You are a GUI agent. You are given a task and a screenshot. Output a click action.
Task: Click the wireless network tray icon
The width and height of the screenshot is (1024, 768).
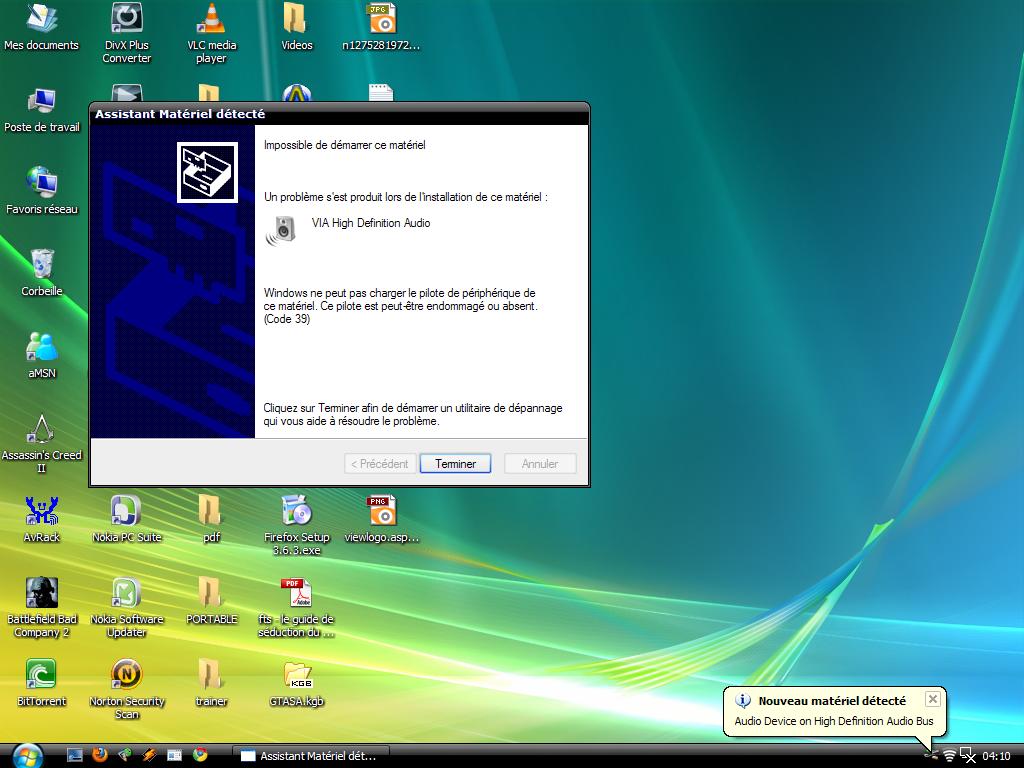(x=949, y=756)
